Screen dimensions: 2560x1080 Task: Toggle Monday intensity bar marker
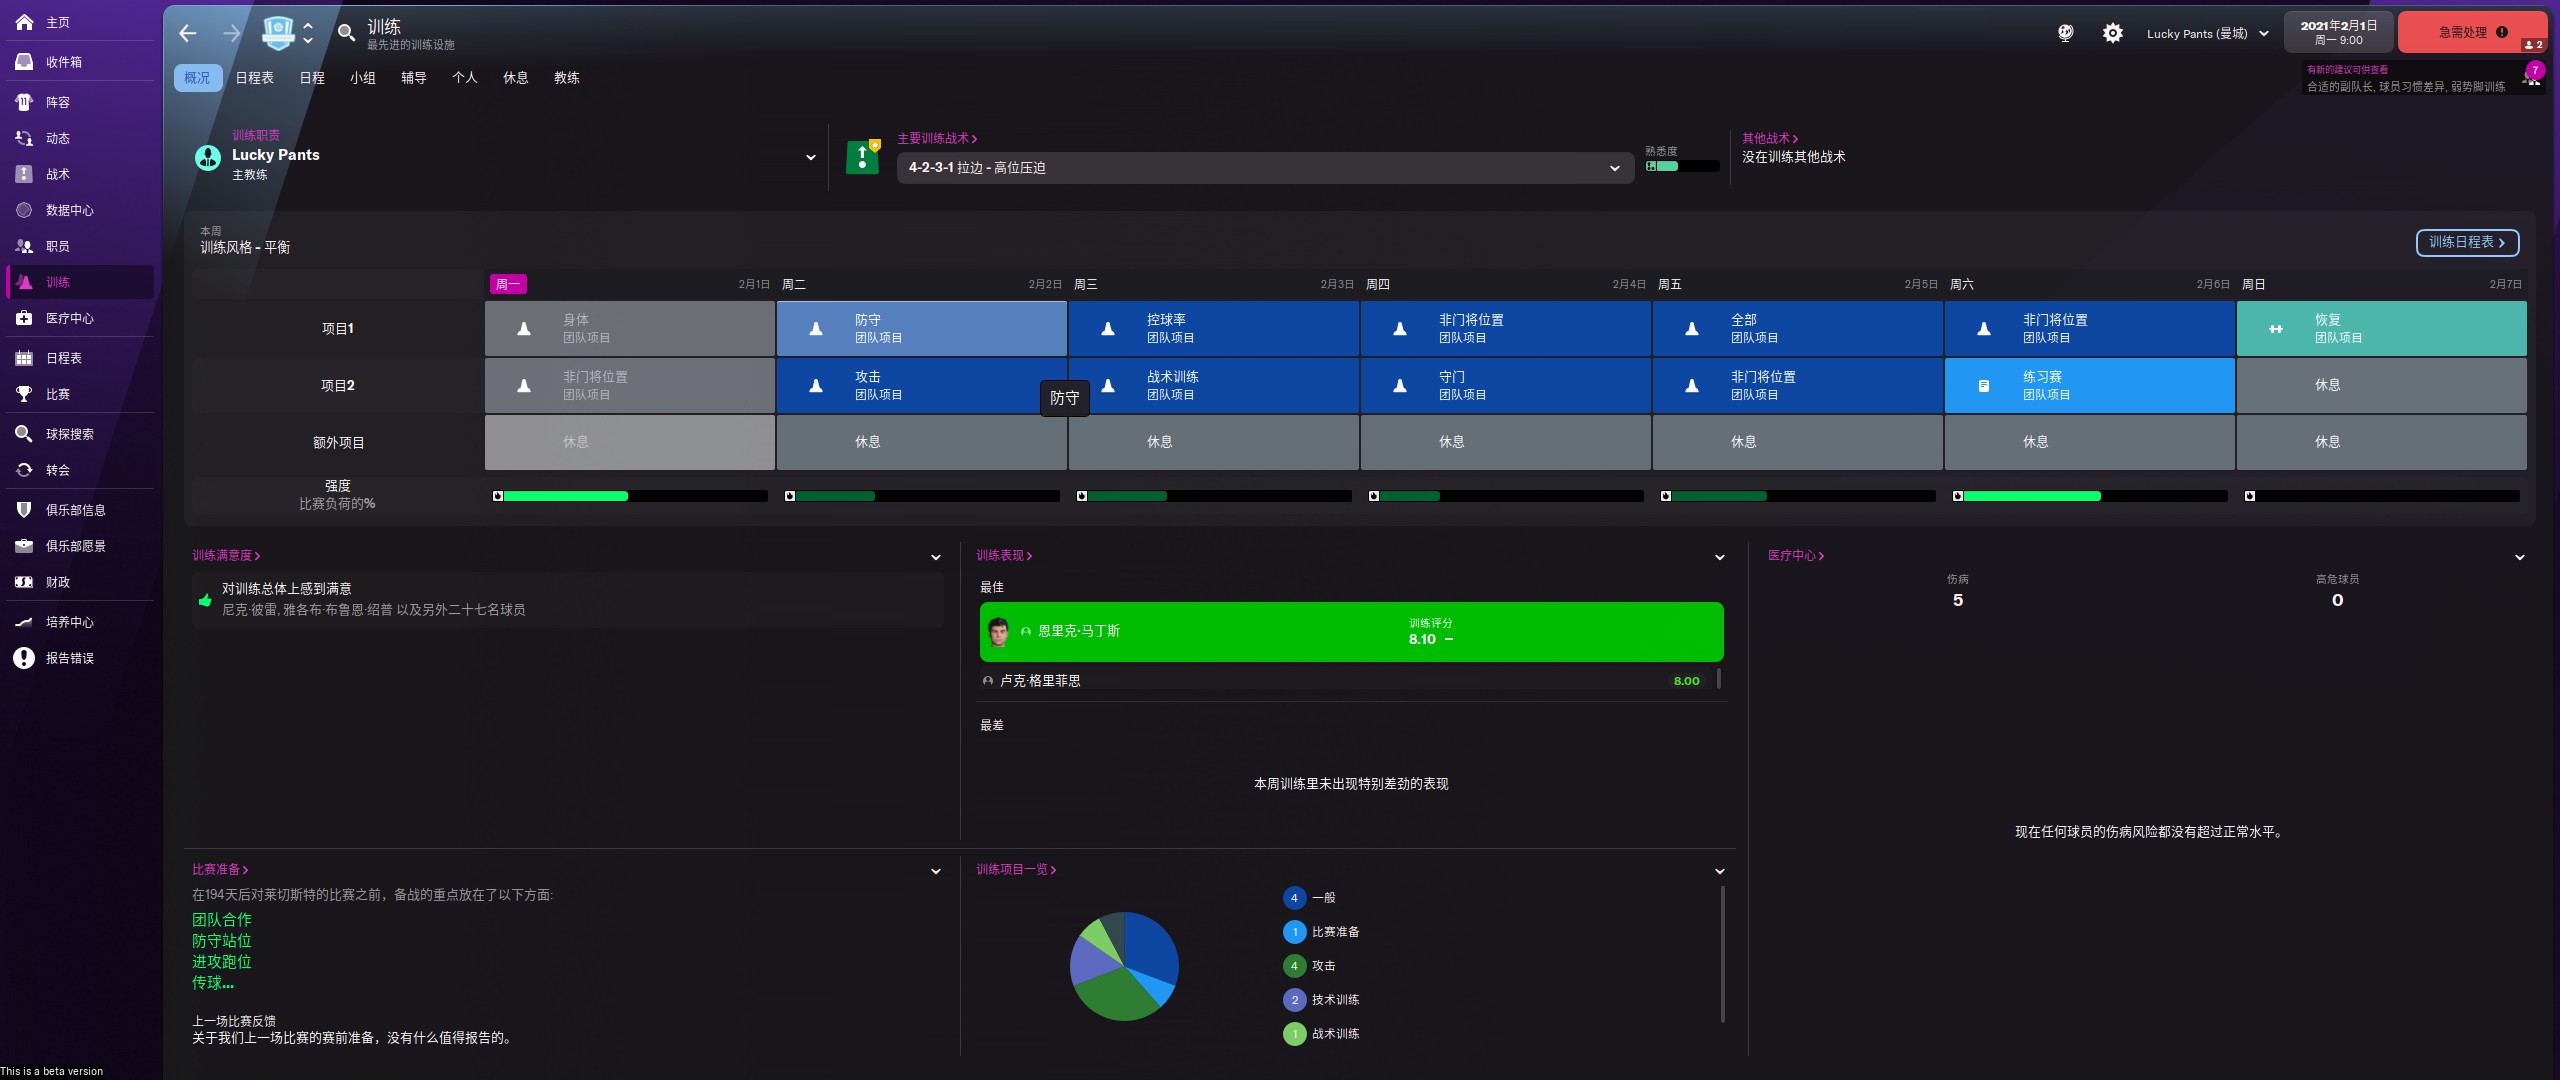click(x=498, y=496)
